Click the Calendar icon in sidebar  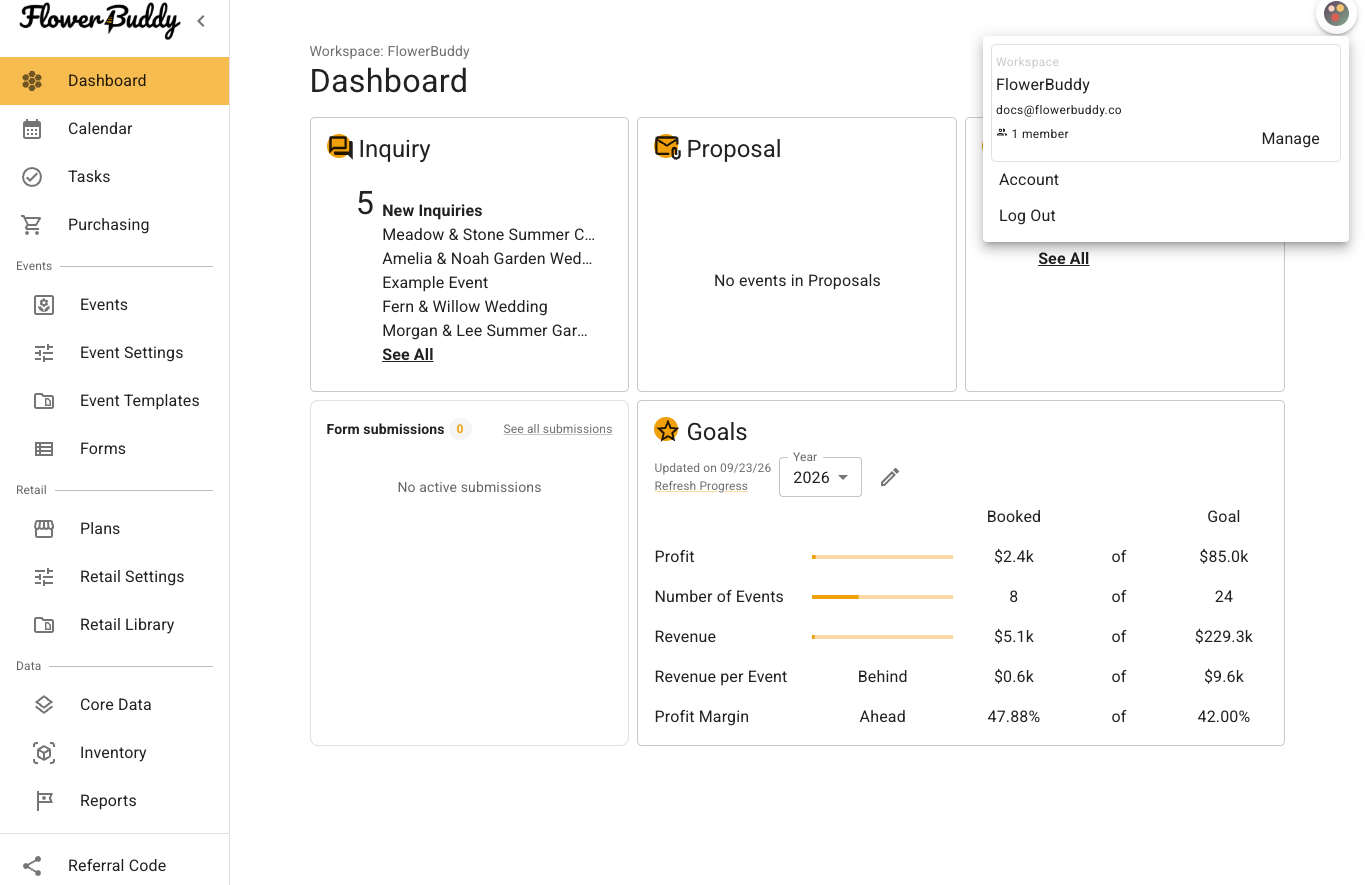(32, 129)
